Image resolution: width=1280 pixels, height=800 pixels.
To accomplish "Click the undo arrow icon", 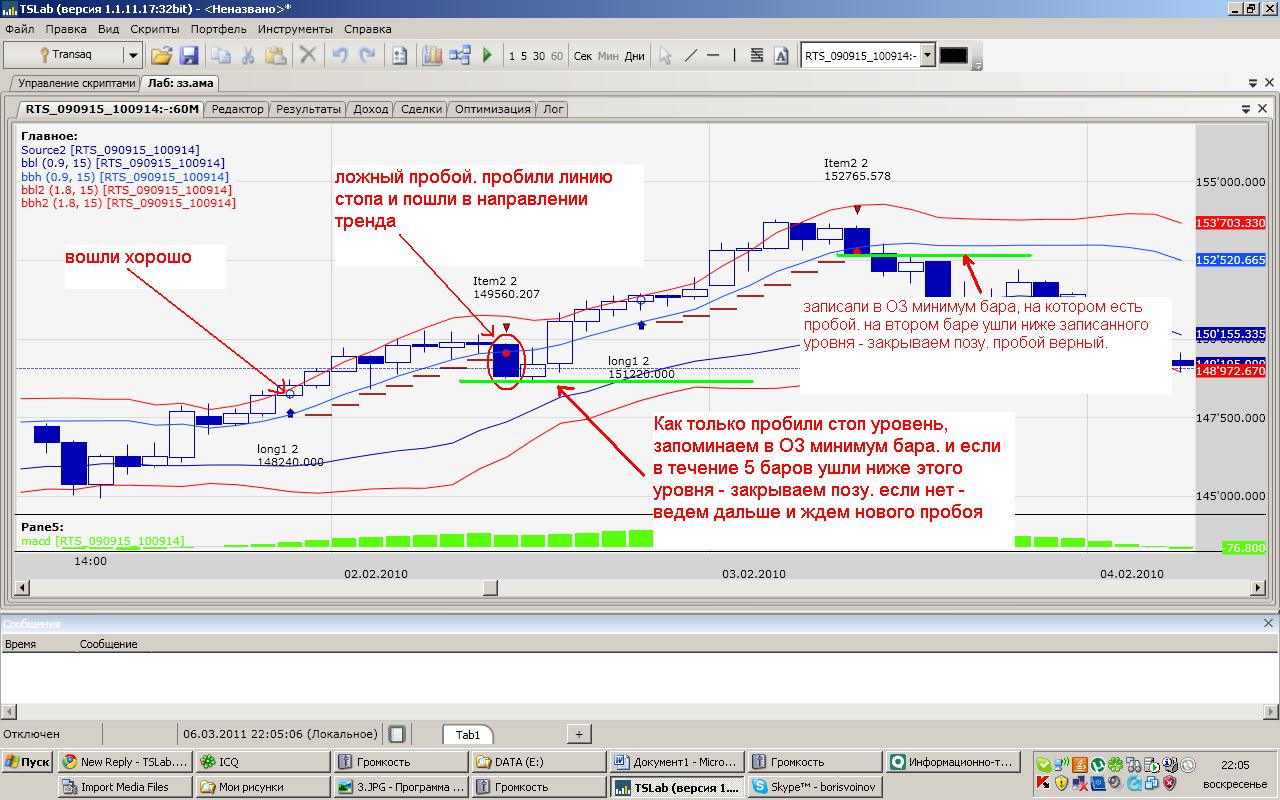I will [340, 56].
